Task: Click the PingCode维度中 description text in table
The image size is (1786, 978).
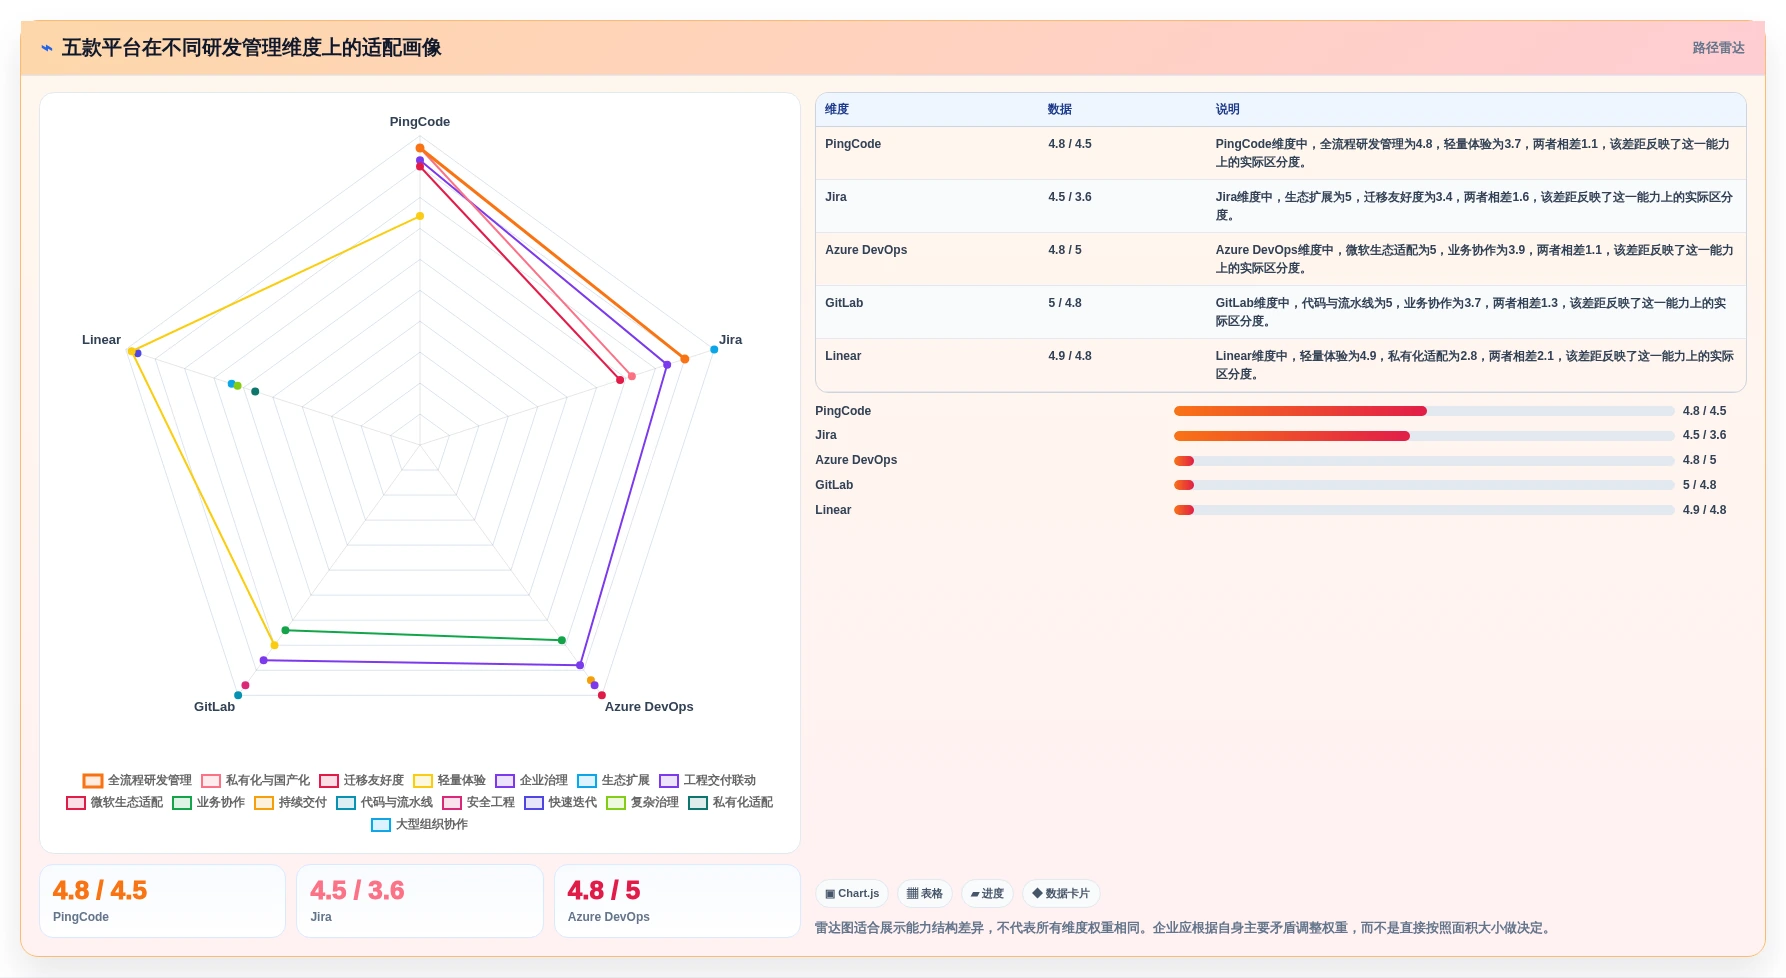Action: [1473, 153]
